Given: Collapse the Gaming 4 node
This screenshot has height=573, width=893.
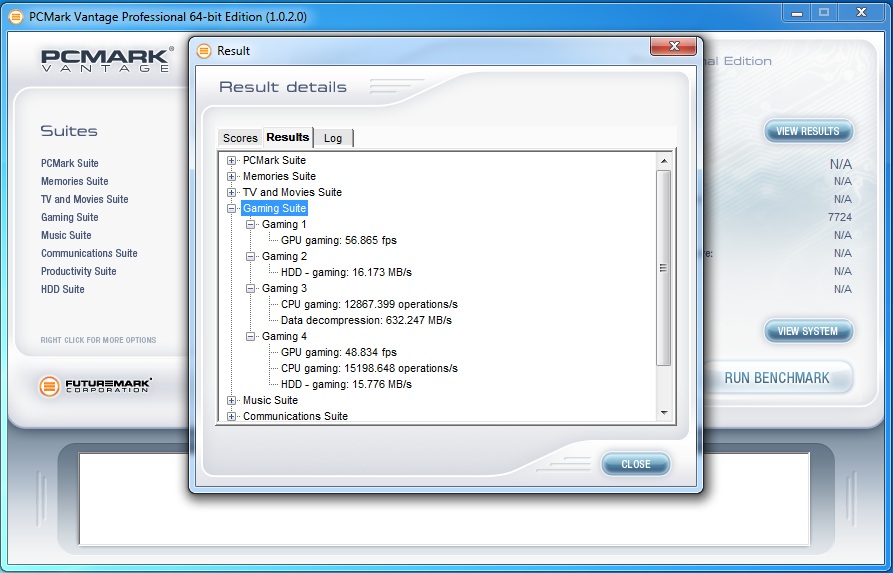Looking at the screenshot, I should tap(250, 337).
